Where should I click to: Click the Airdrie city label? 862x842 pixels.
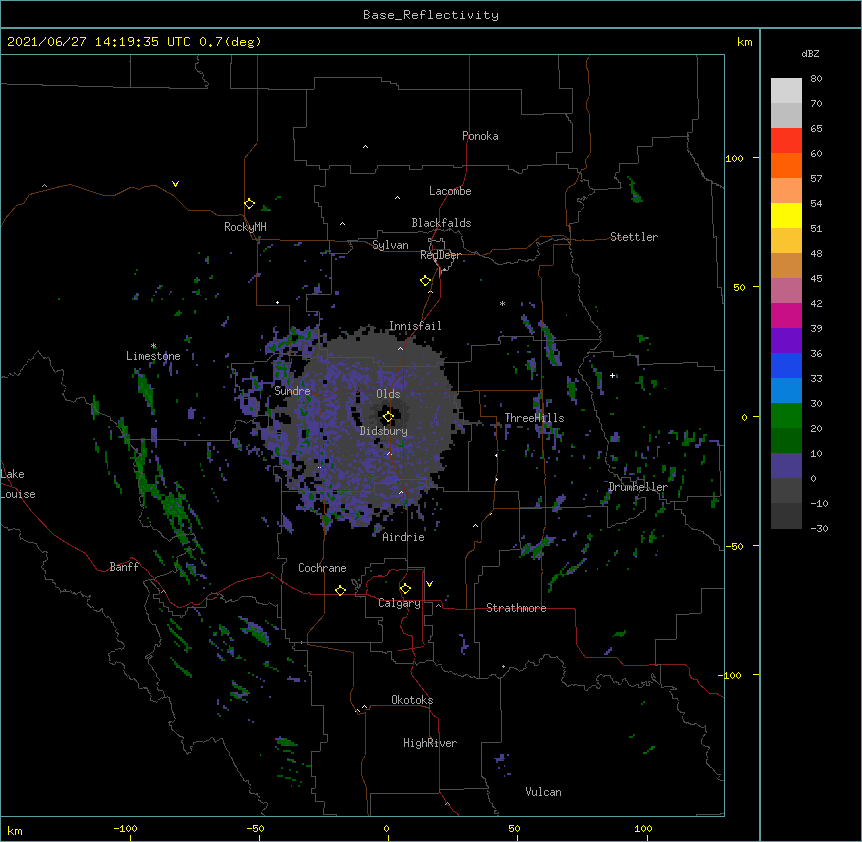[x=403, y=537]
